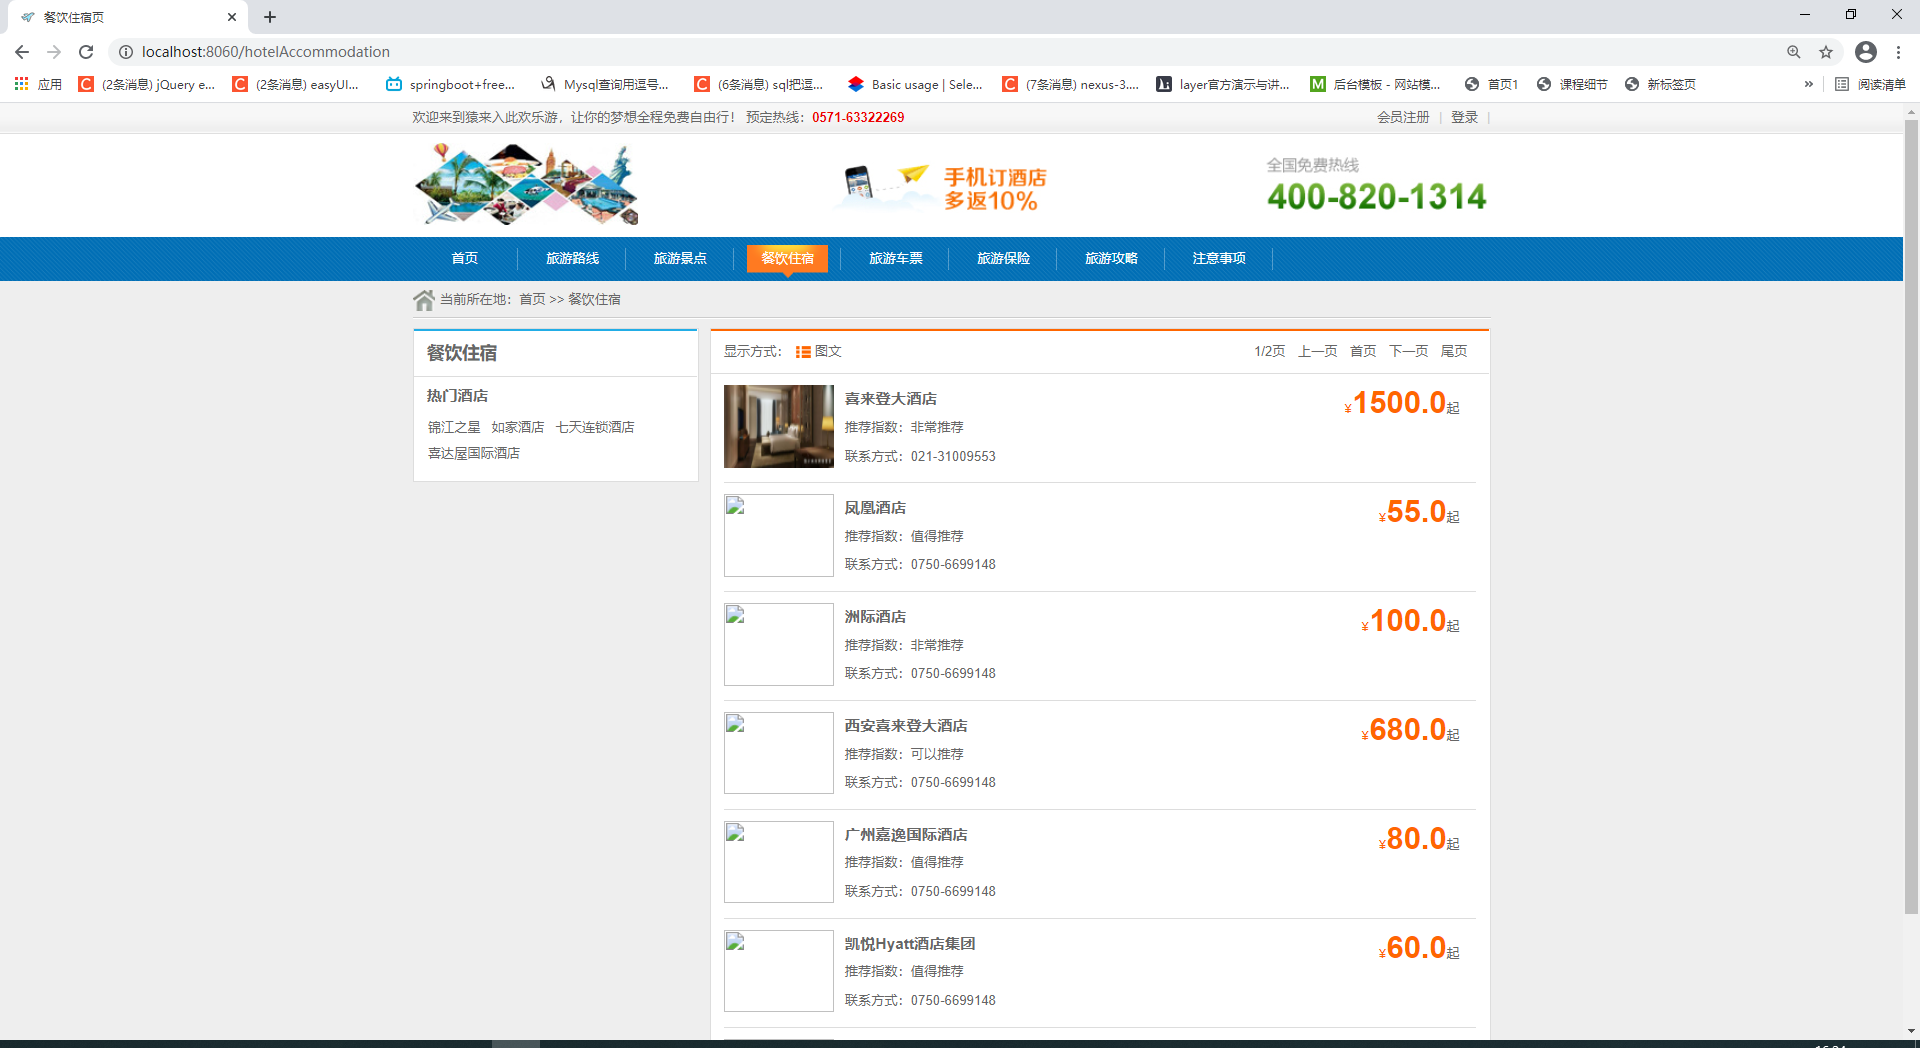Image resolution: width=1920 pixels, height=1048 pixels.
Task: Select the 餐饮住宿 navigation tab
Action: [x=788, y=258]
